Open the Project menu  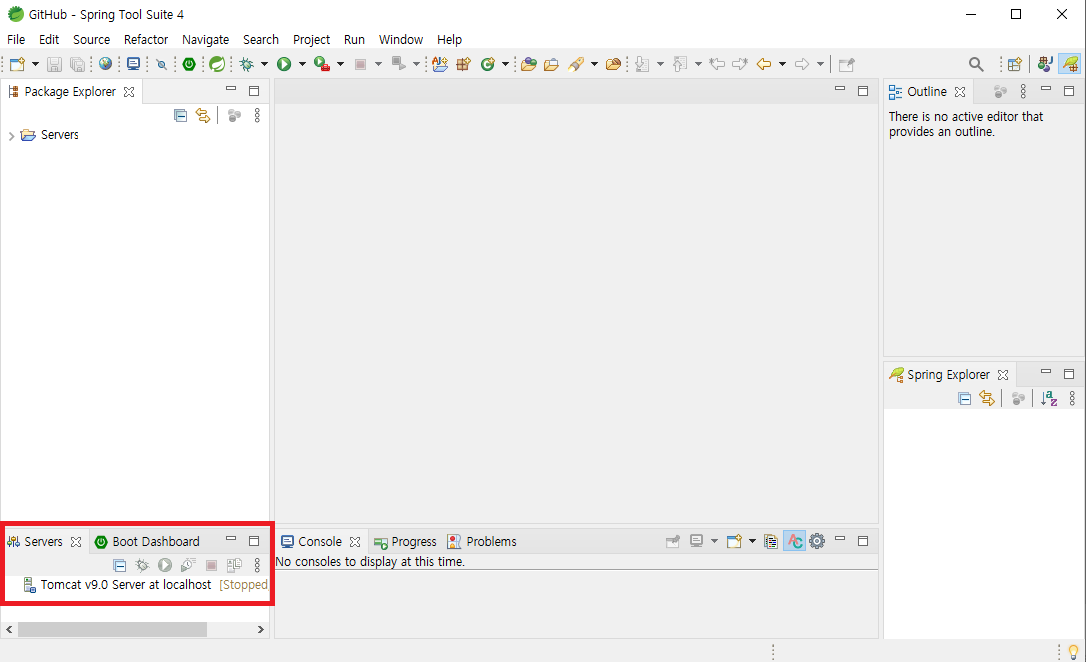click(312, 39)
